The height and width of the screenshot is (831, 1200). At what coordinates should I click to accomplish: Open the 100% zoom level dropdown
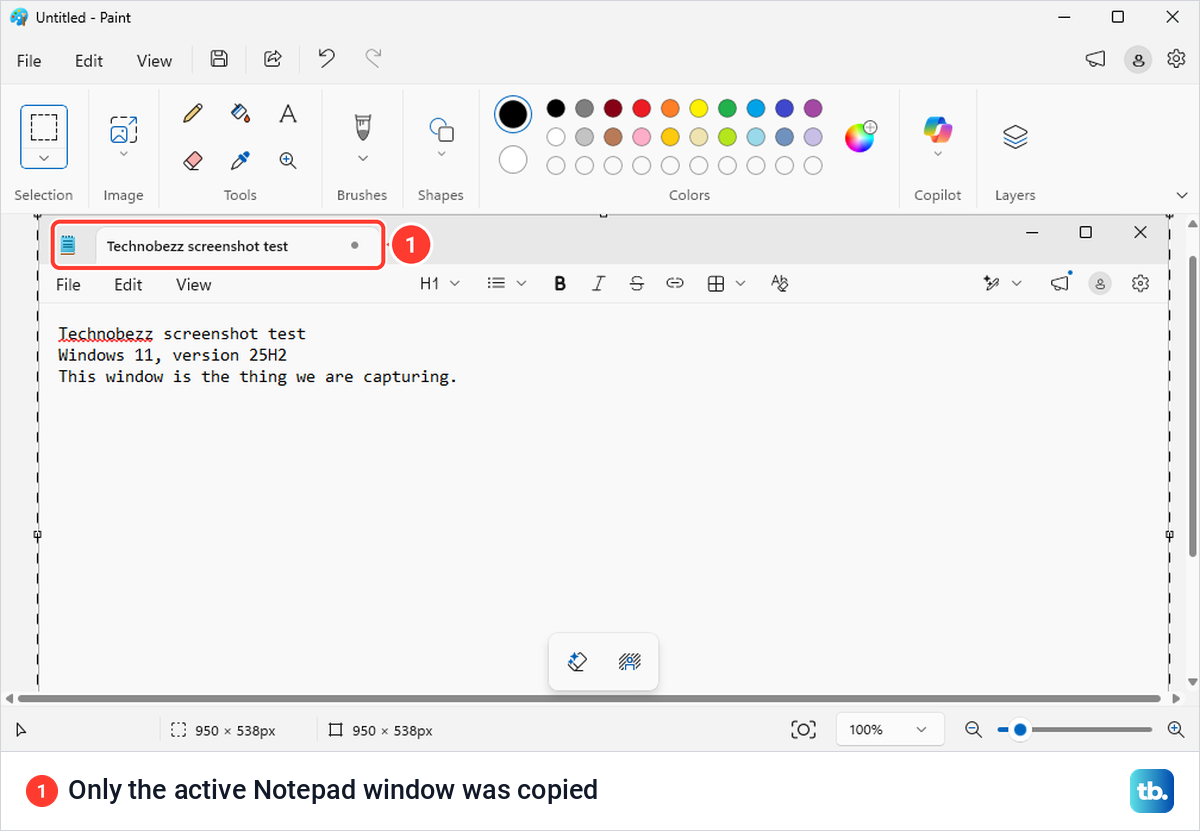(x=890, y=730)
